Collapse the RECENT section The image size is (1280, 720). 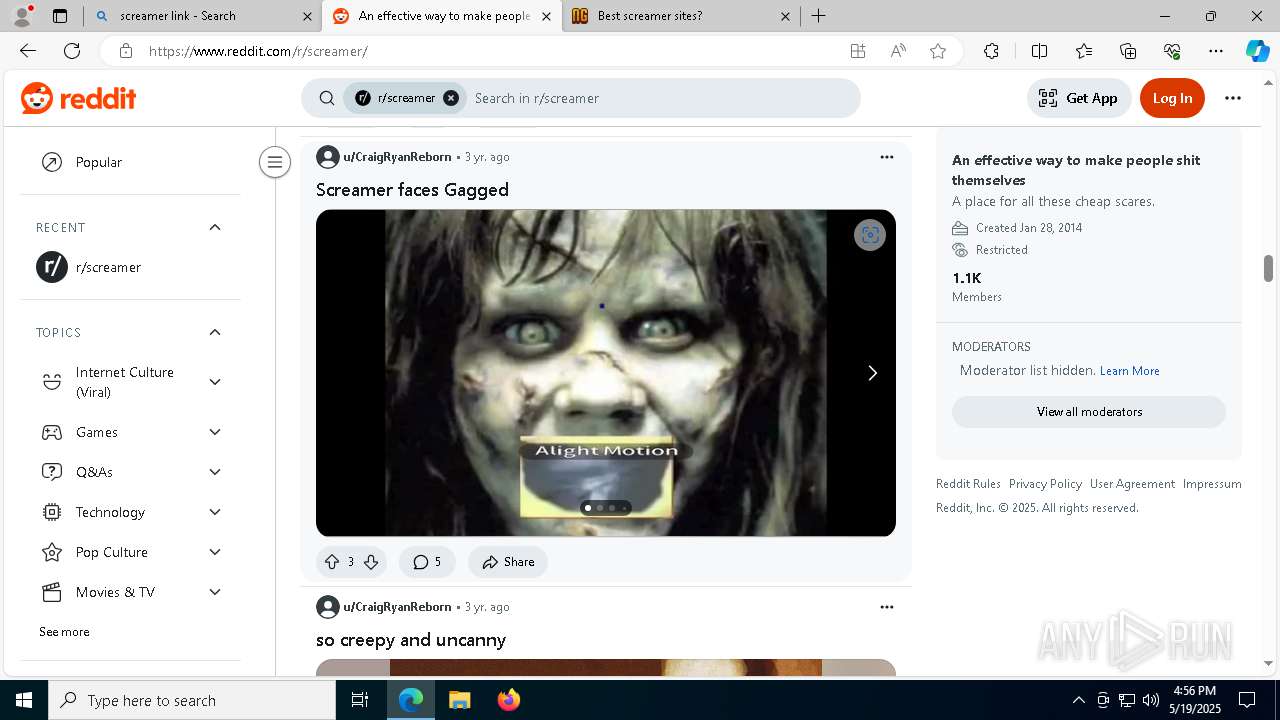215,227
